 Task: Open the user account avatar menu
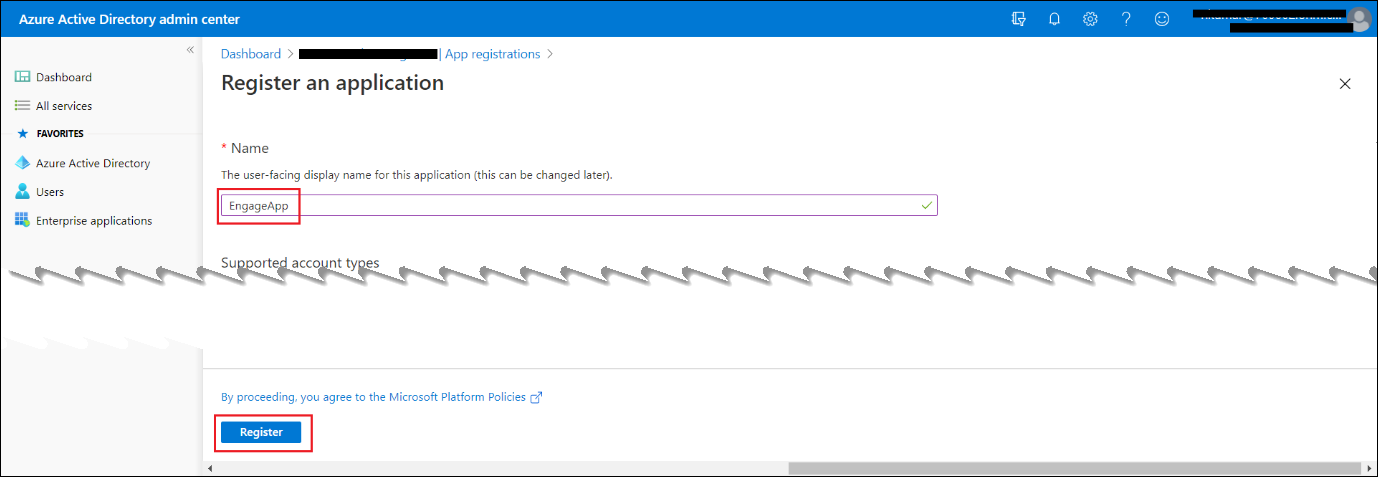point(1358,19)
